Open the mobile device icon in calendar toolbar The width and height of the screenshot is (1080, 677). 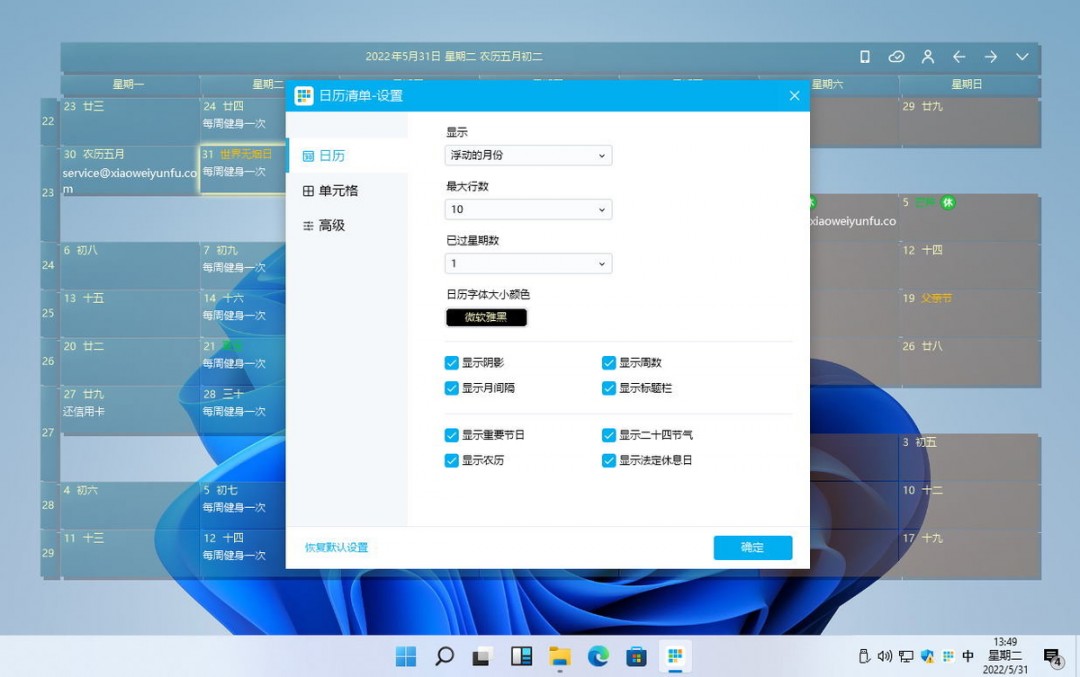pos(864,57)
